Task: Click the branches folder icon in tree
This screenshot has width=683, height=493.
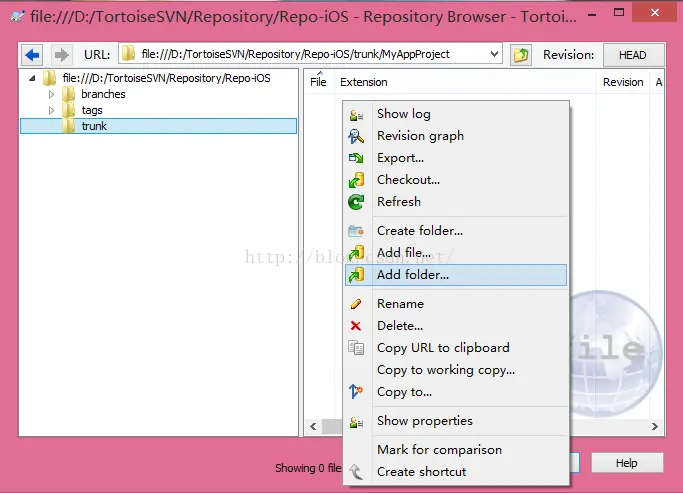Action: pos(68,94)
